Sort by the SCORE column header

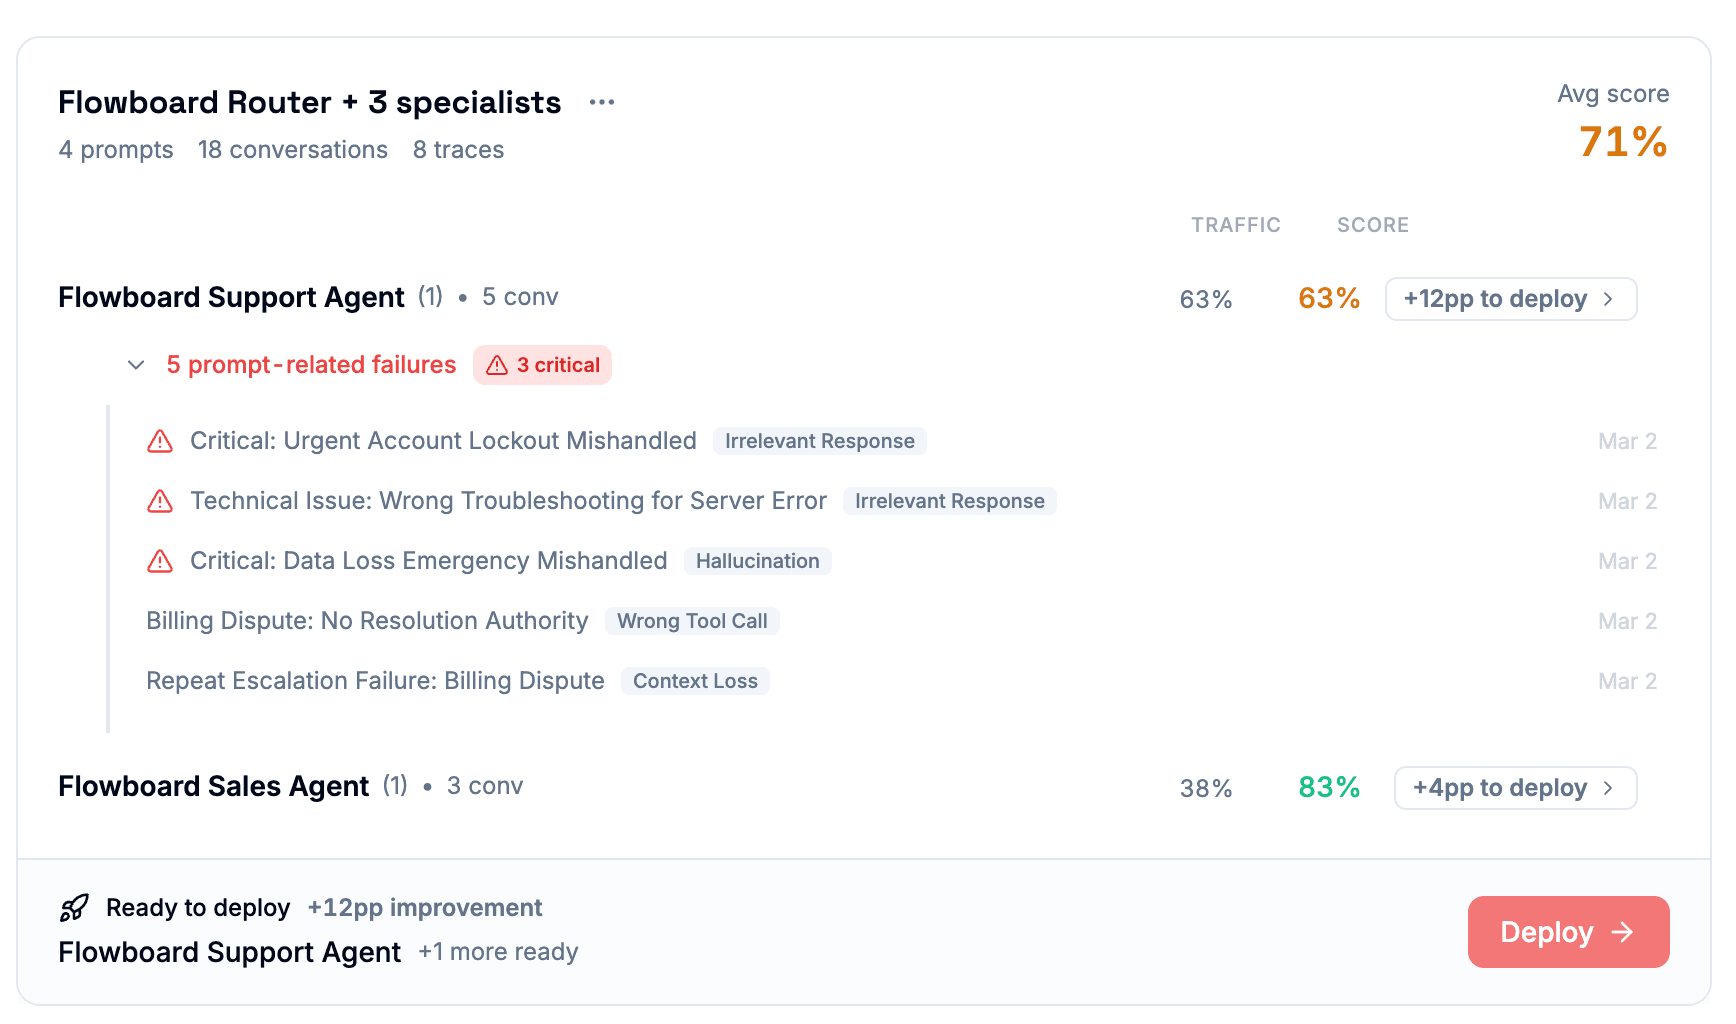(1372, 225)
